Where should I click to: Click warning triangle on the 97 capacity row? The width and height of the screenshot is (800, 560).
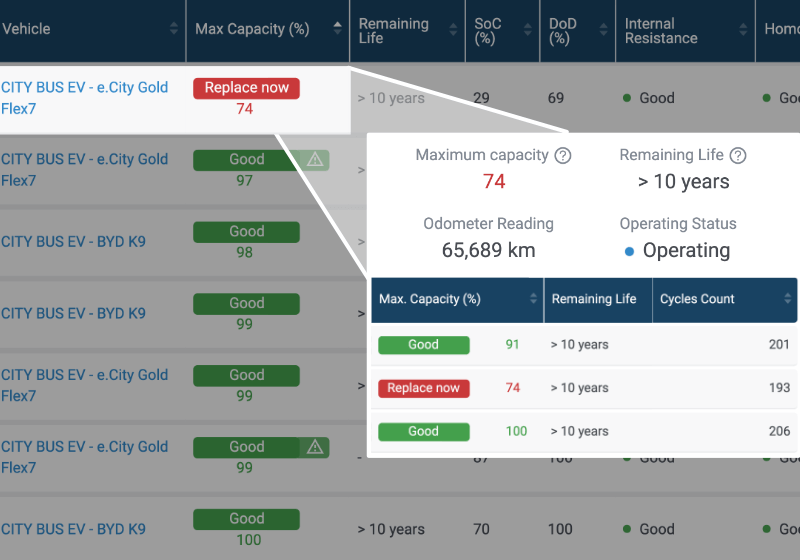click(x=315, y=160)
